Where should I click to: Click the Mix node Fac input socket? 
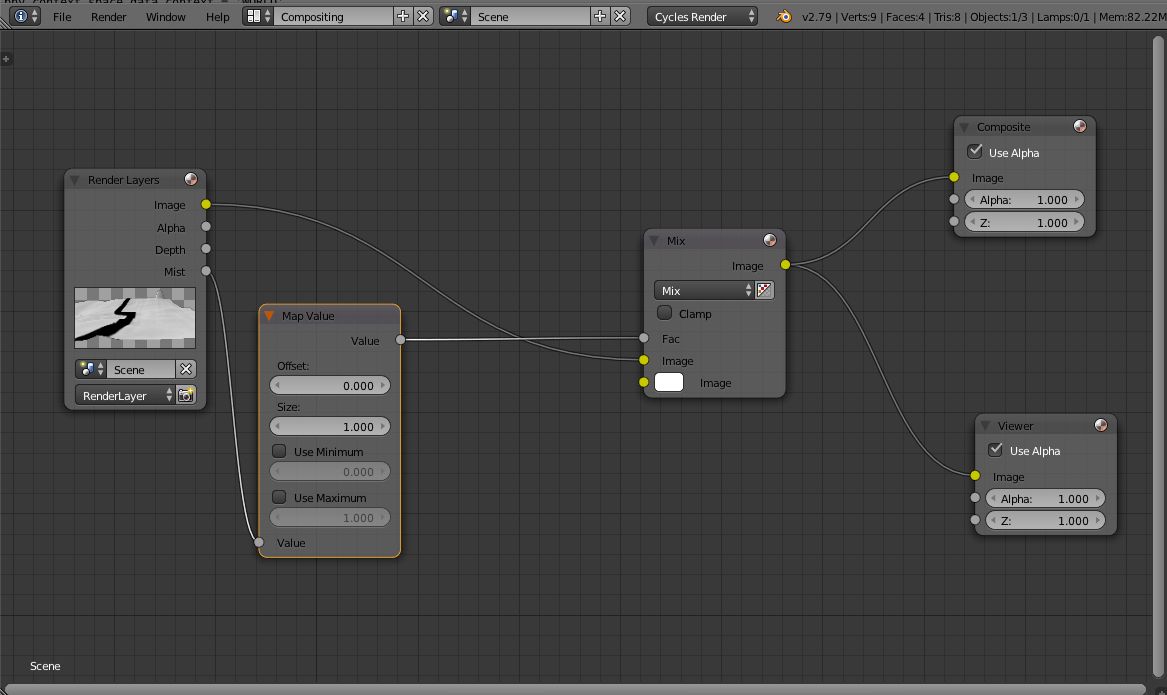point(644,338)
